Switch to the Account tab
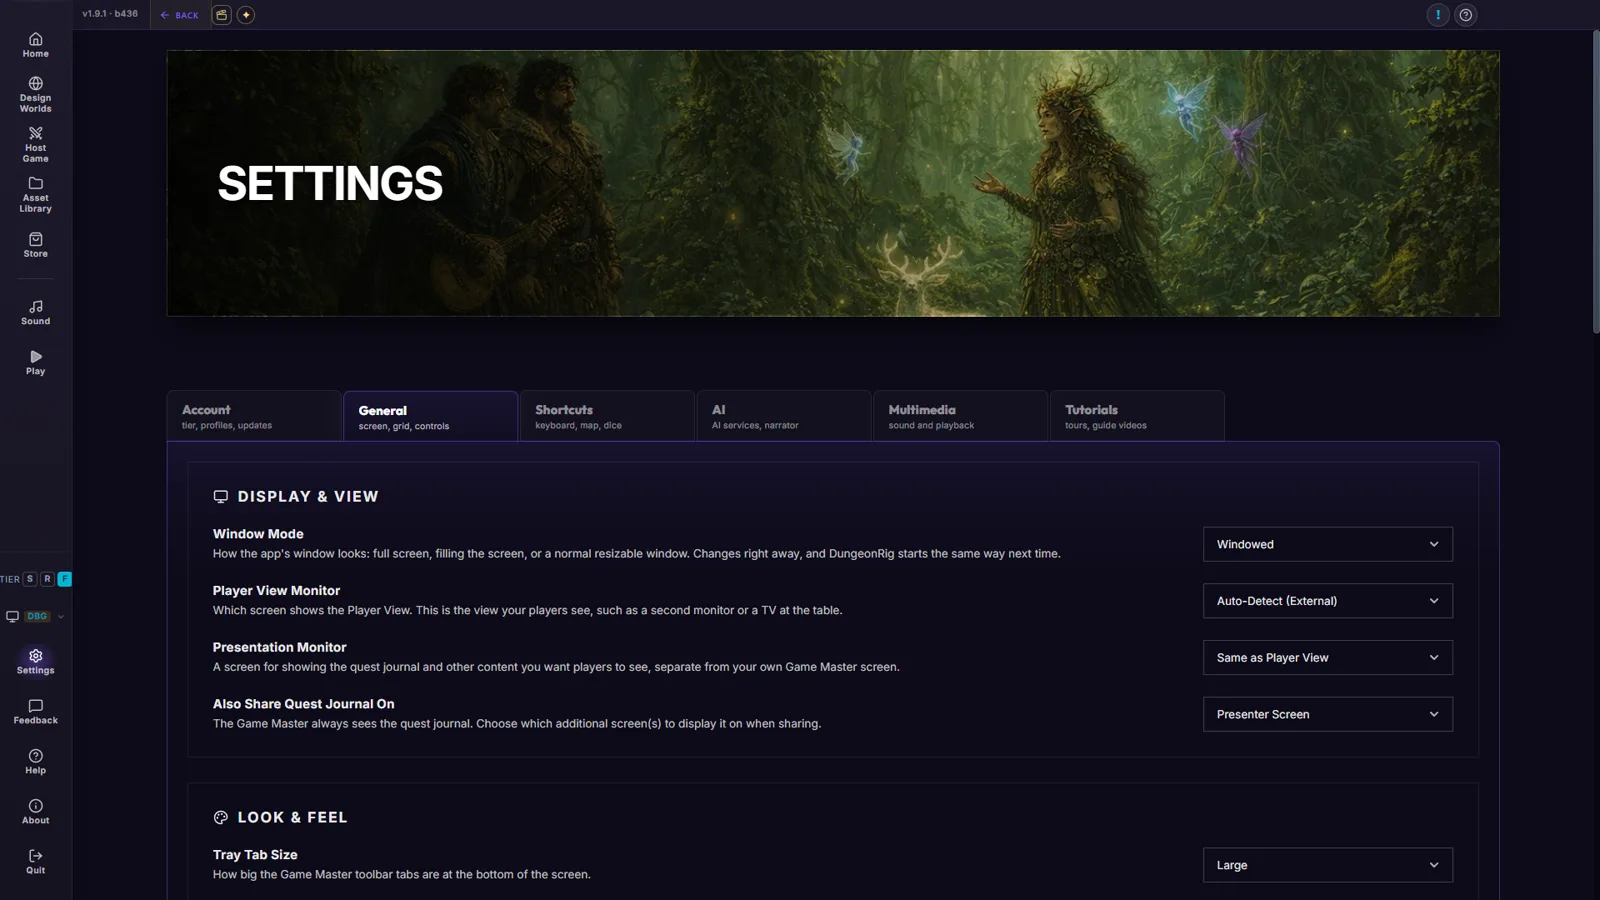 pyautogui.click(x=254, y=416)
